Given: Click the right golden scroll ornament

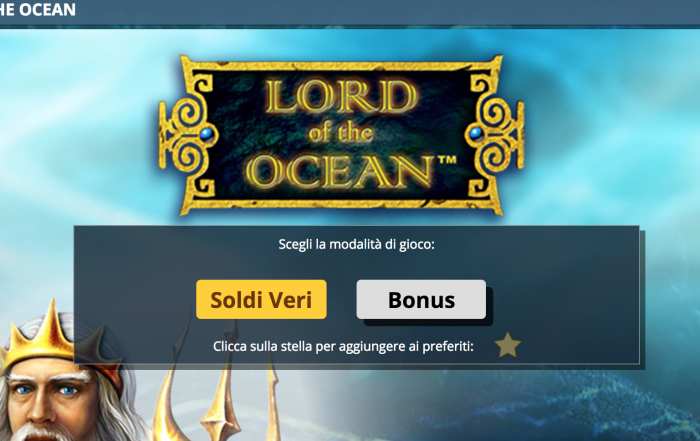Looking at the screenshot, I should point(496,133).
